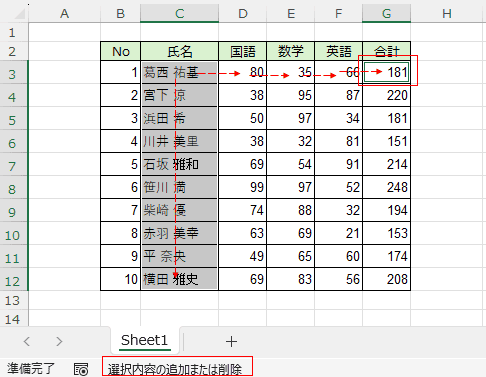
Task: Click status text 選択内容の追加または削除
Action: [175, 369]
